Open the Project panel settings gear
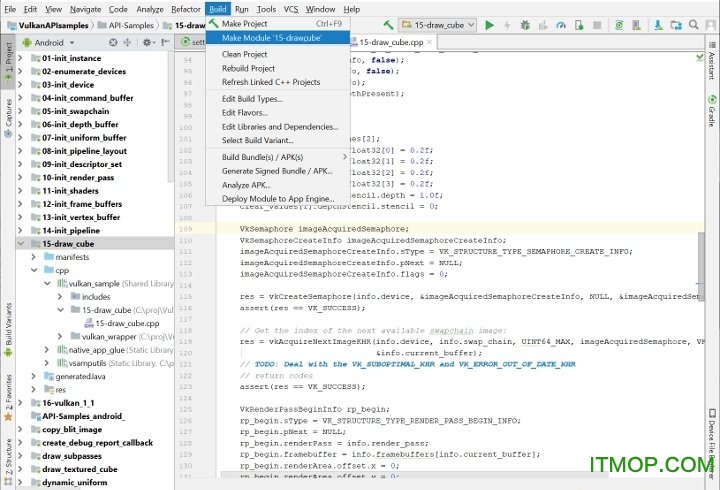Screen dimensions: 720x490 (x=146, y=42)
